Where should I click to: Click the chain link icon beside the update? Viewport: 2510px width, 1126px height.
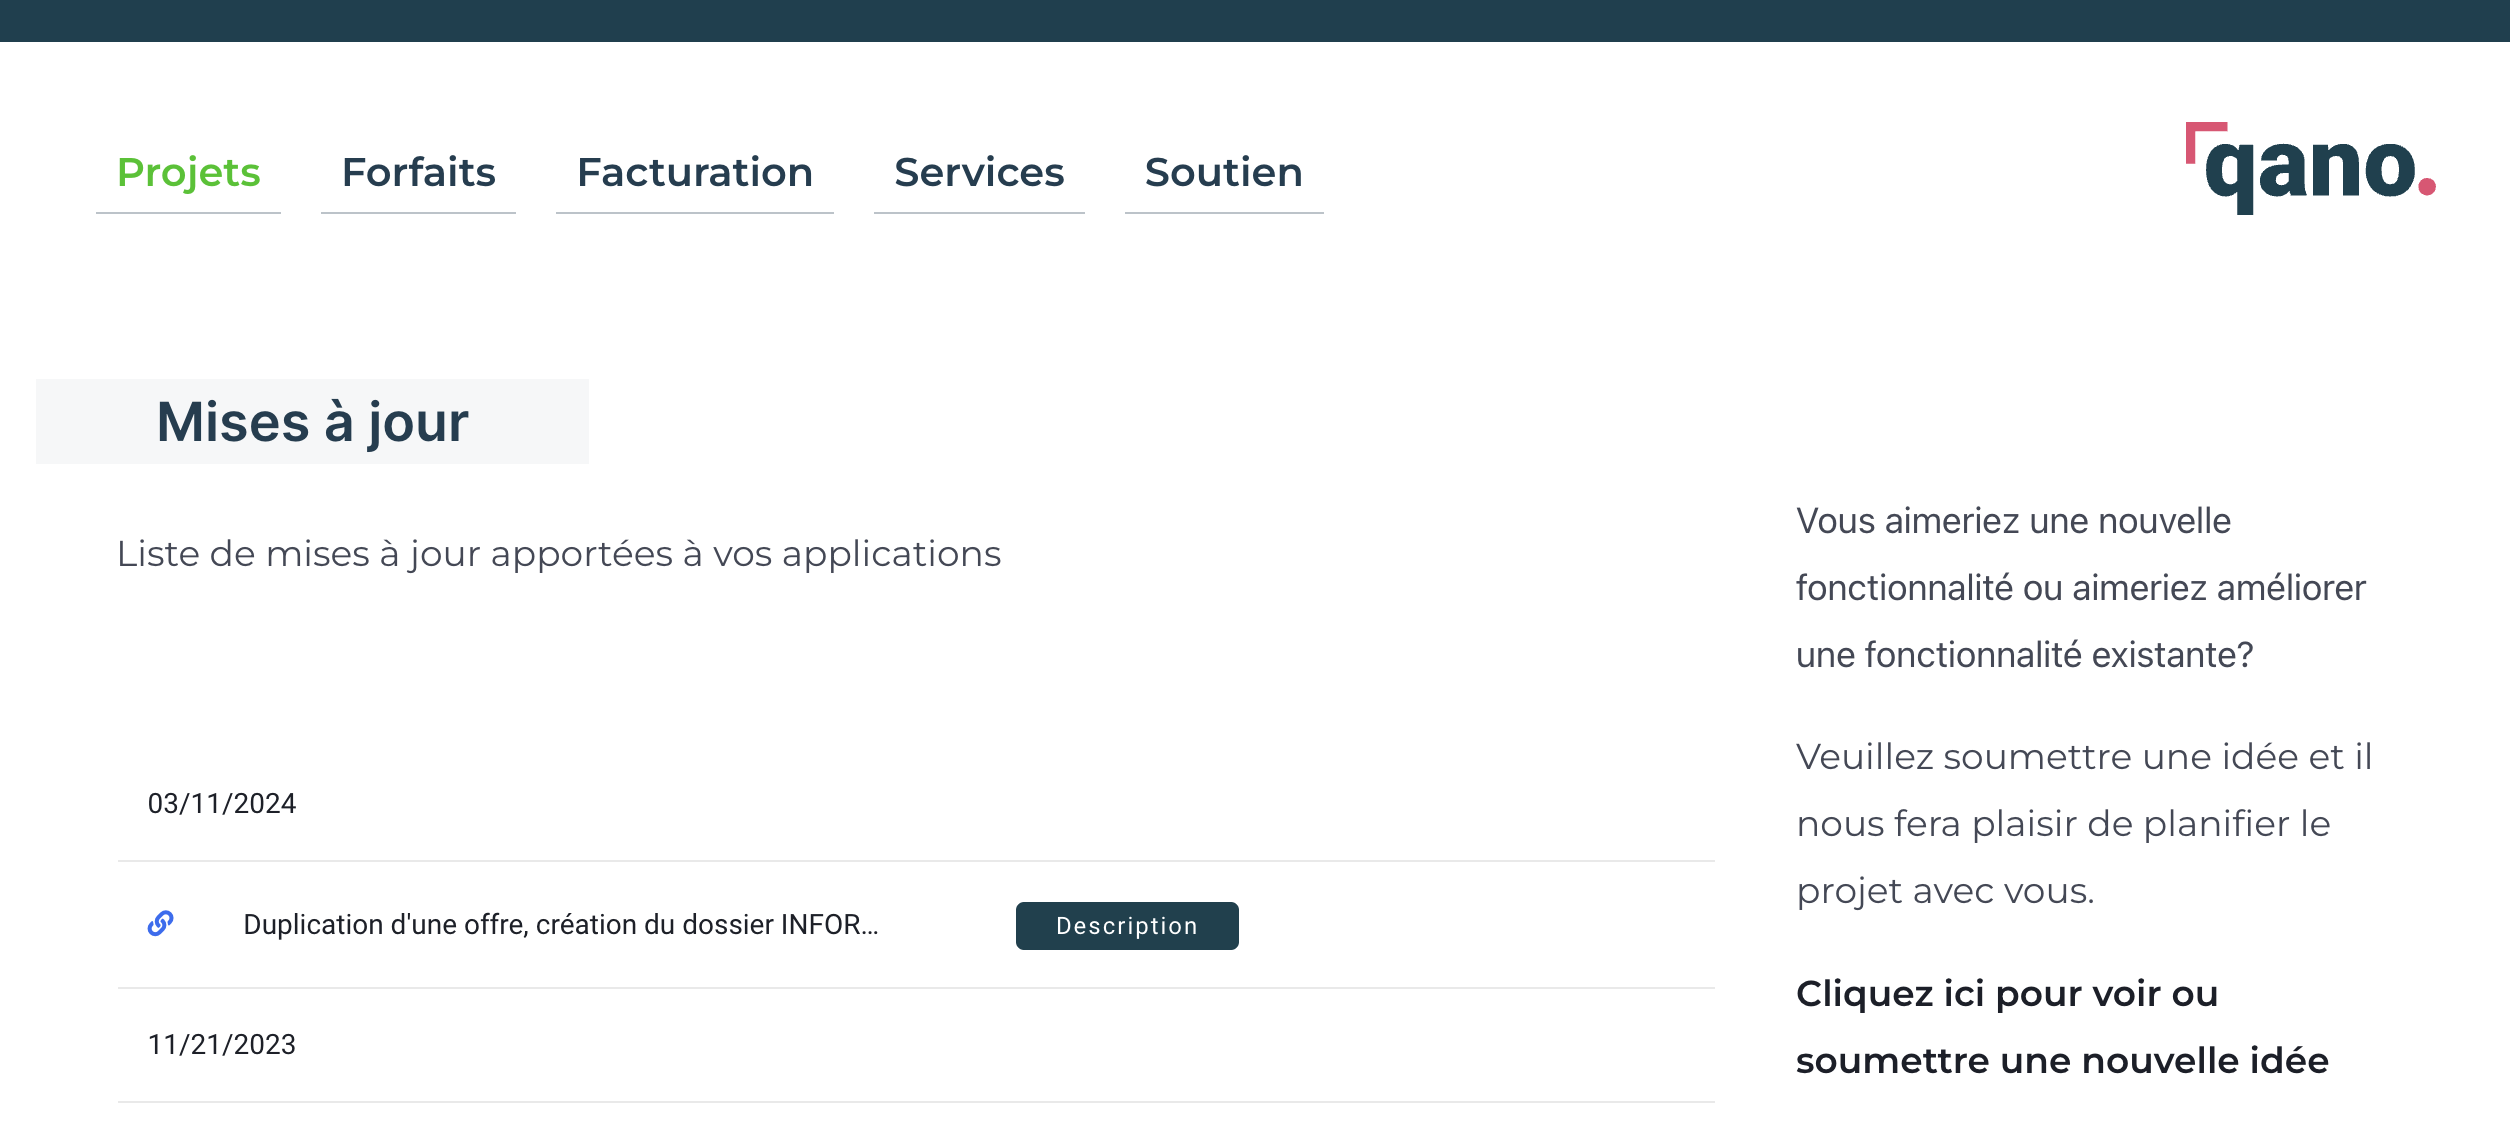click(160, 923)
